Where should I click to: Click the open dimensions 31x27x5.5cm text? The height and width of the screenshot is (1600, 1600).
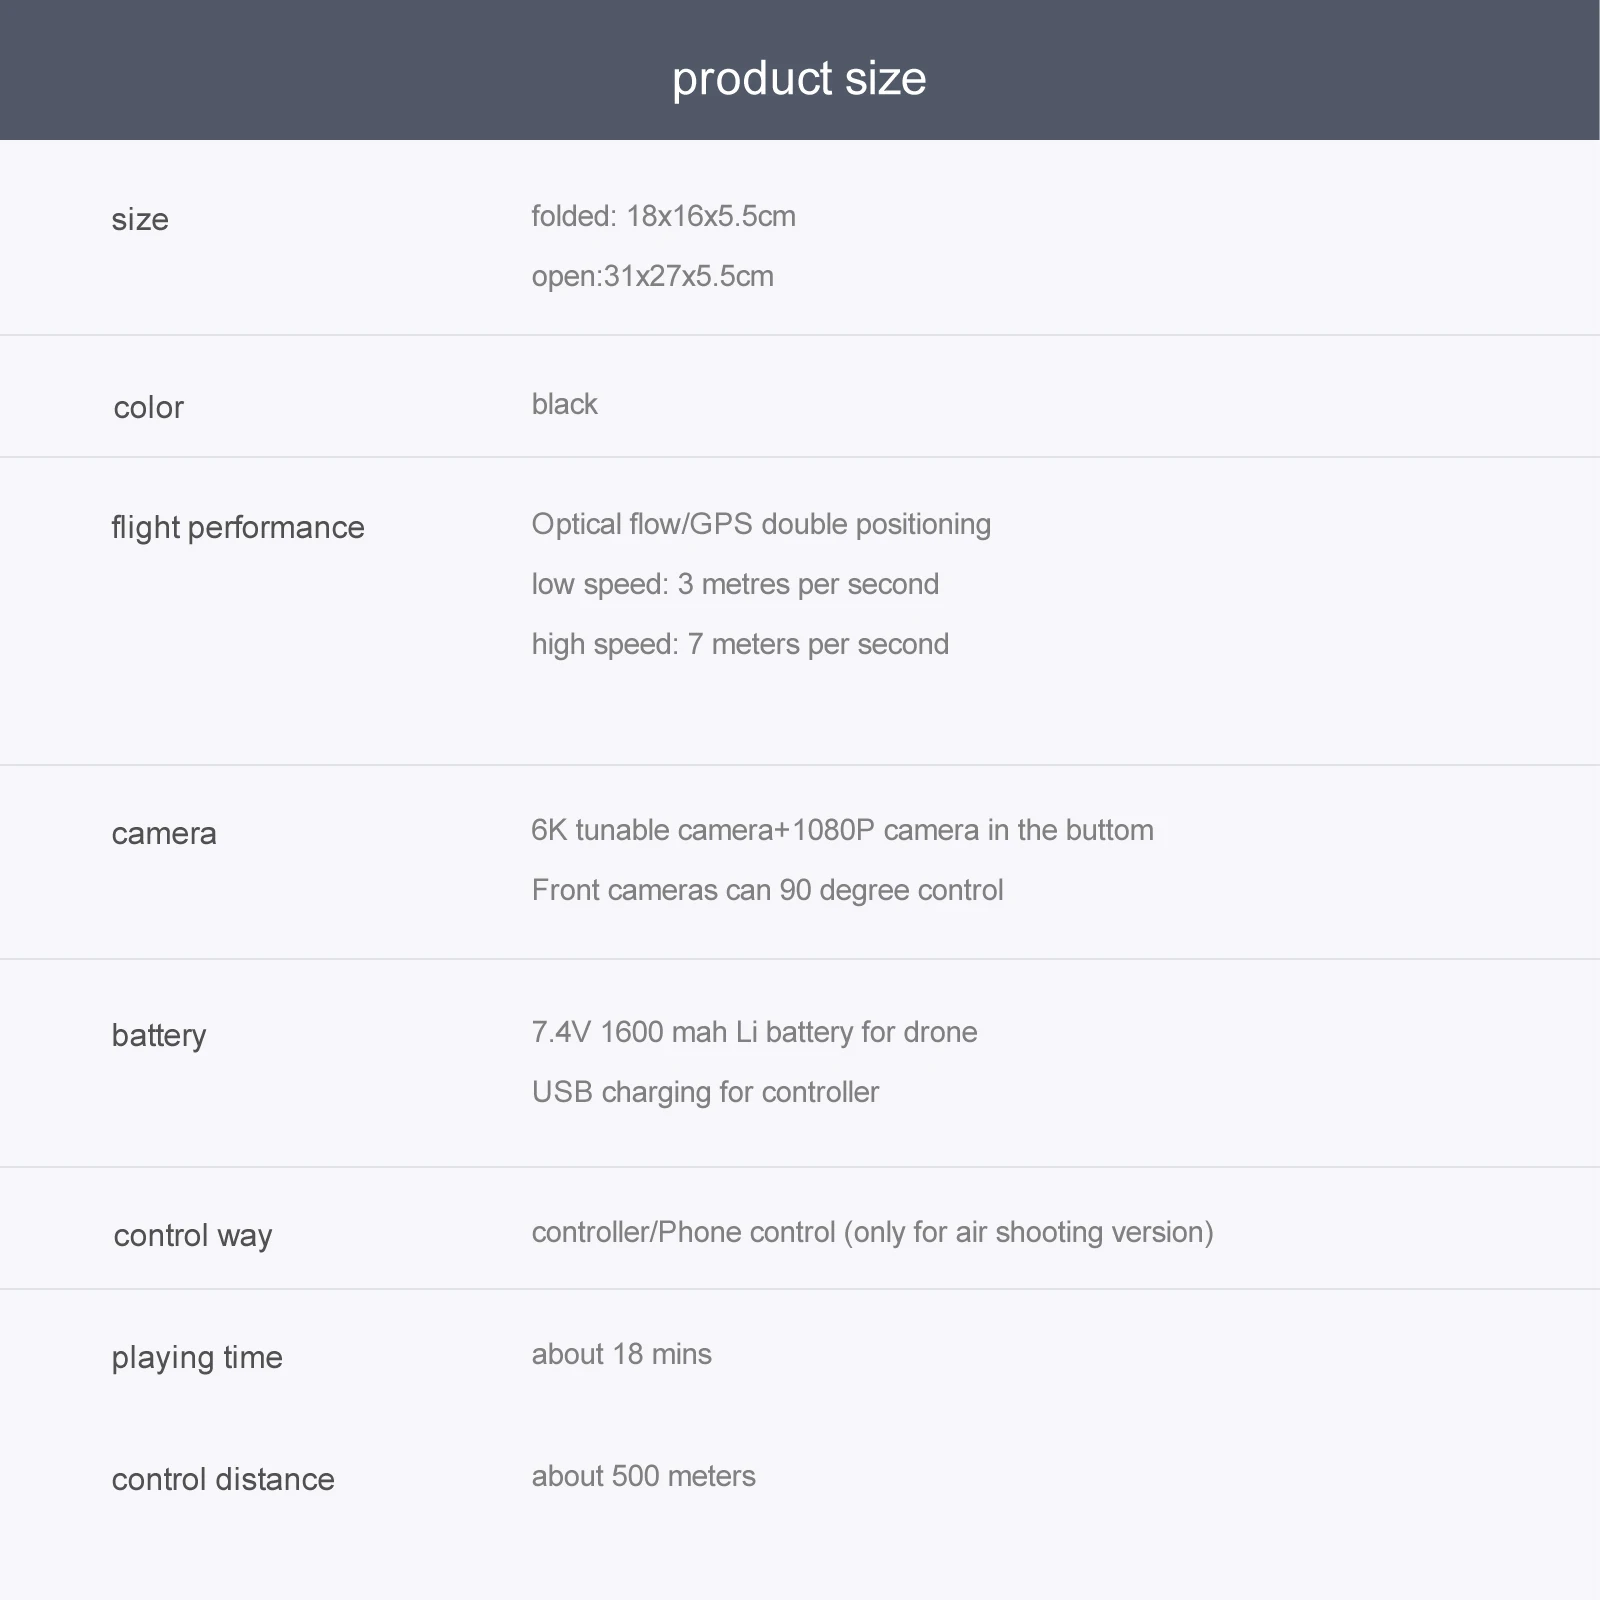(652, 276)
